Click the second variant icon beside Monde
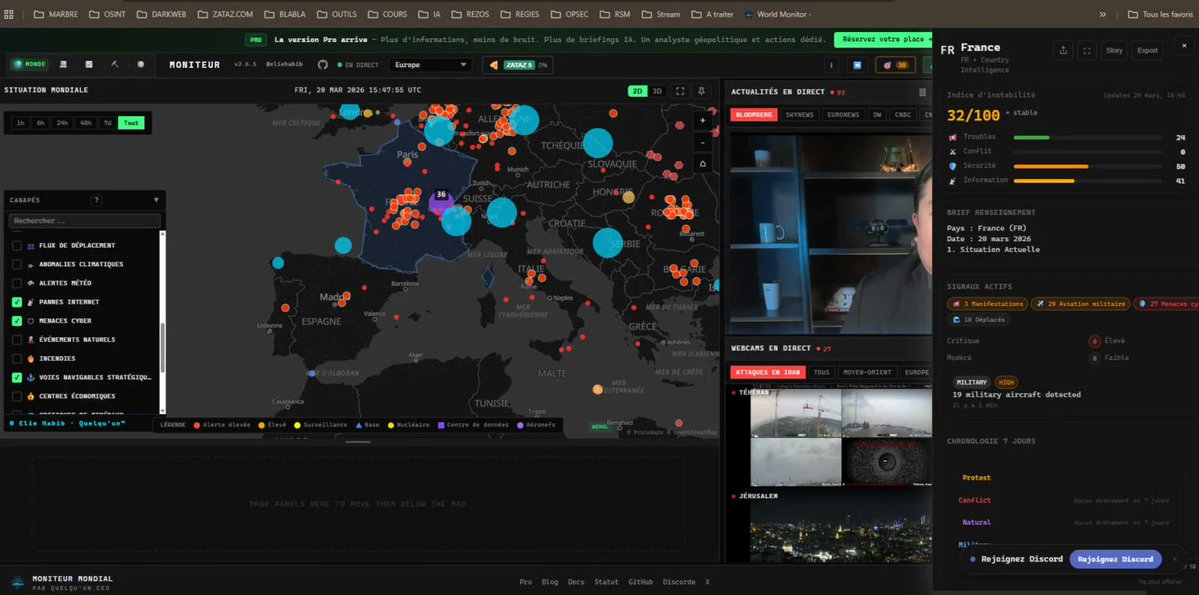This screenshot has width=1199, height=595. click(x=63, y=64)
